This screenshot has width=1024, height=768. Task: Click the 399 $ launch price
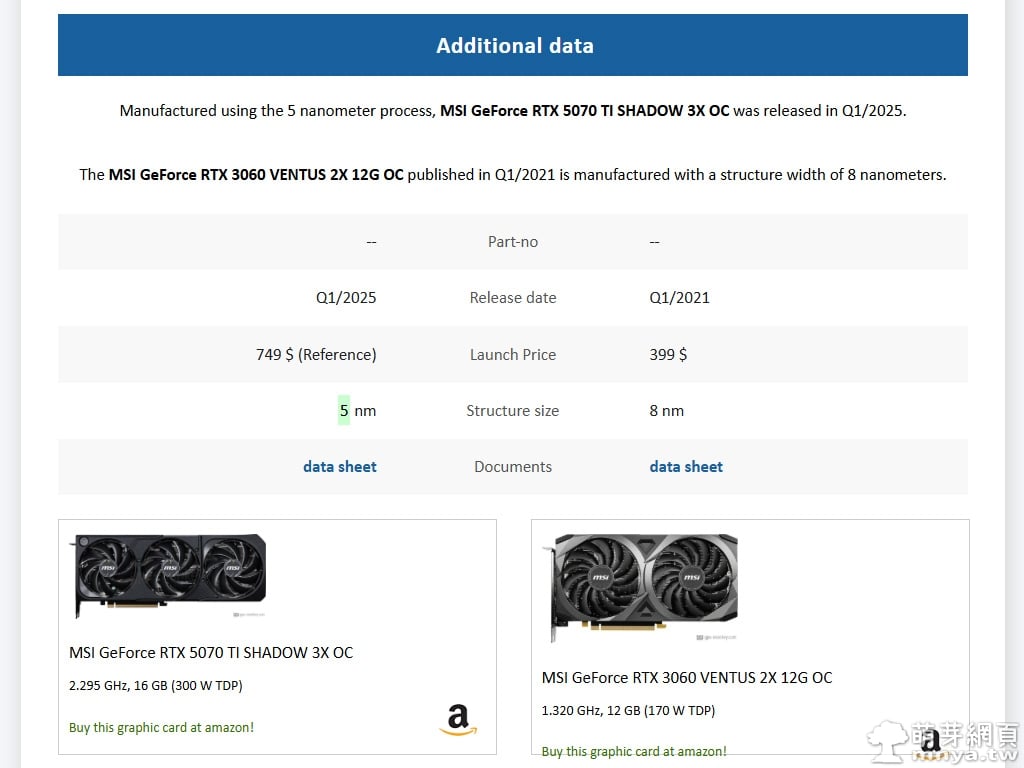[668, 355]
